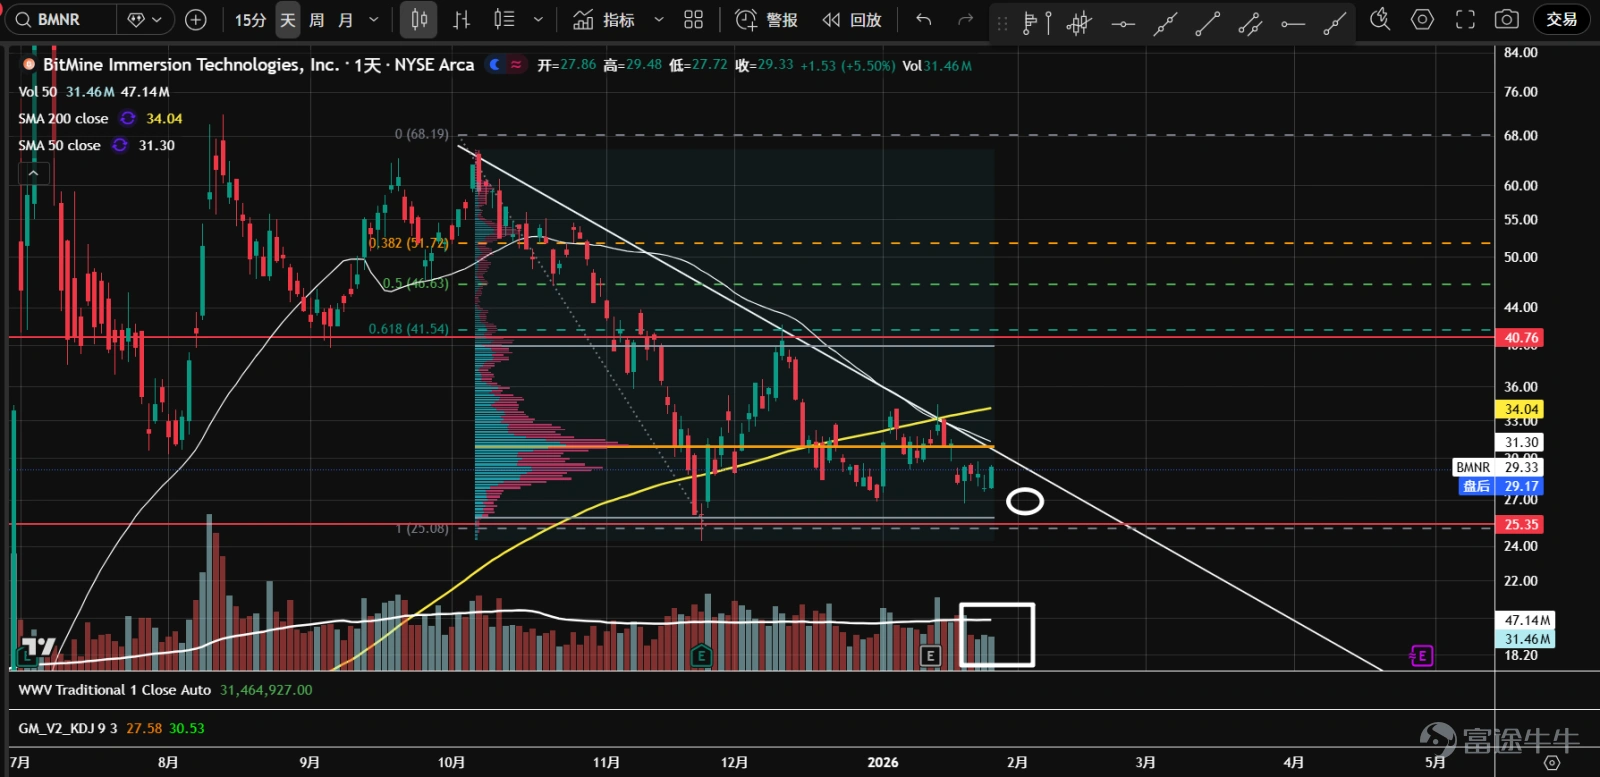Open the 指标 indicators menu
The image size is (1600, 777).
pyautogui.click(x=604, y=19)
